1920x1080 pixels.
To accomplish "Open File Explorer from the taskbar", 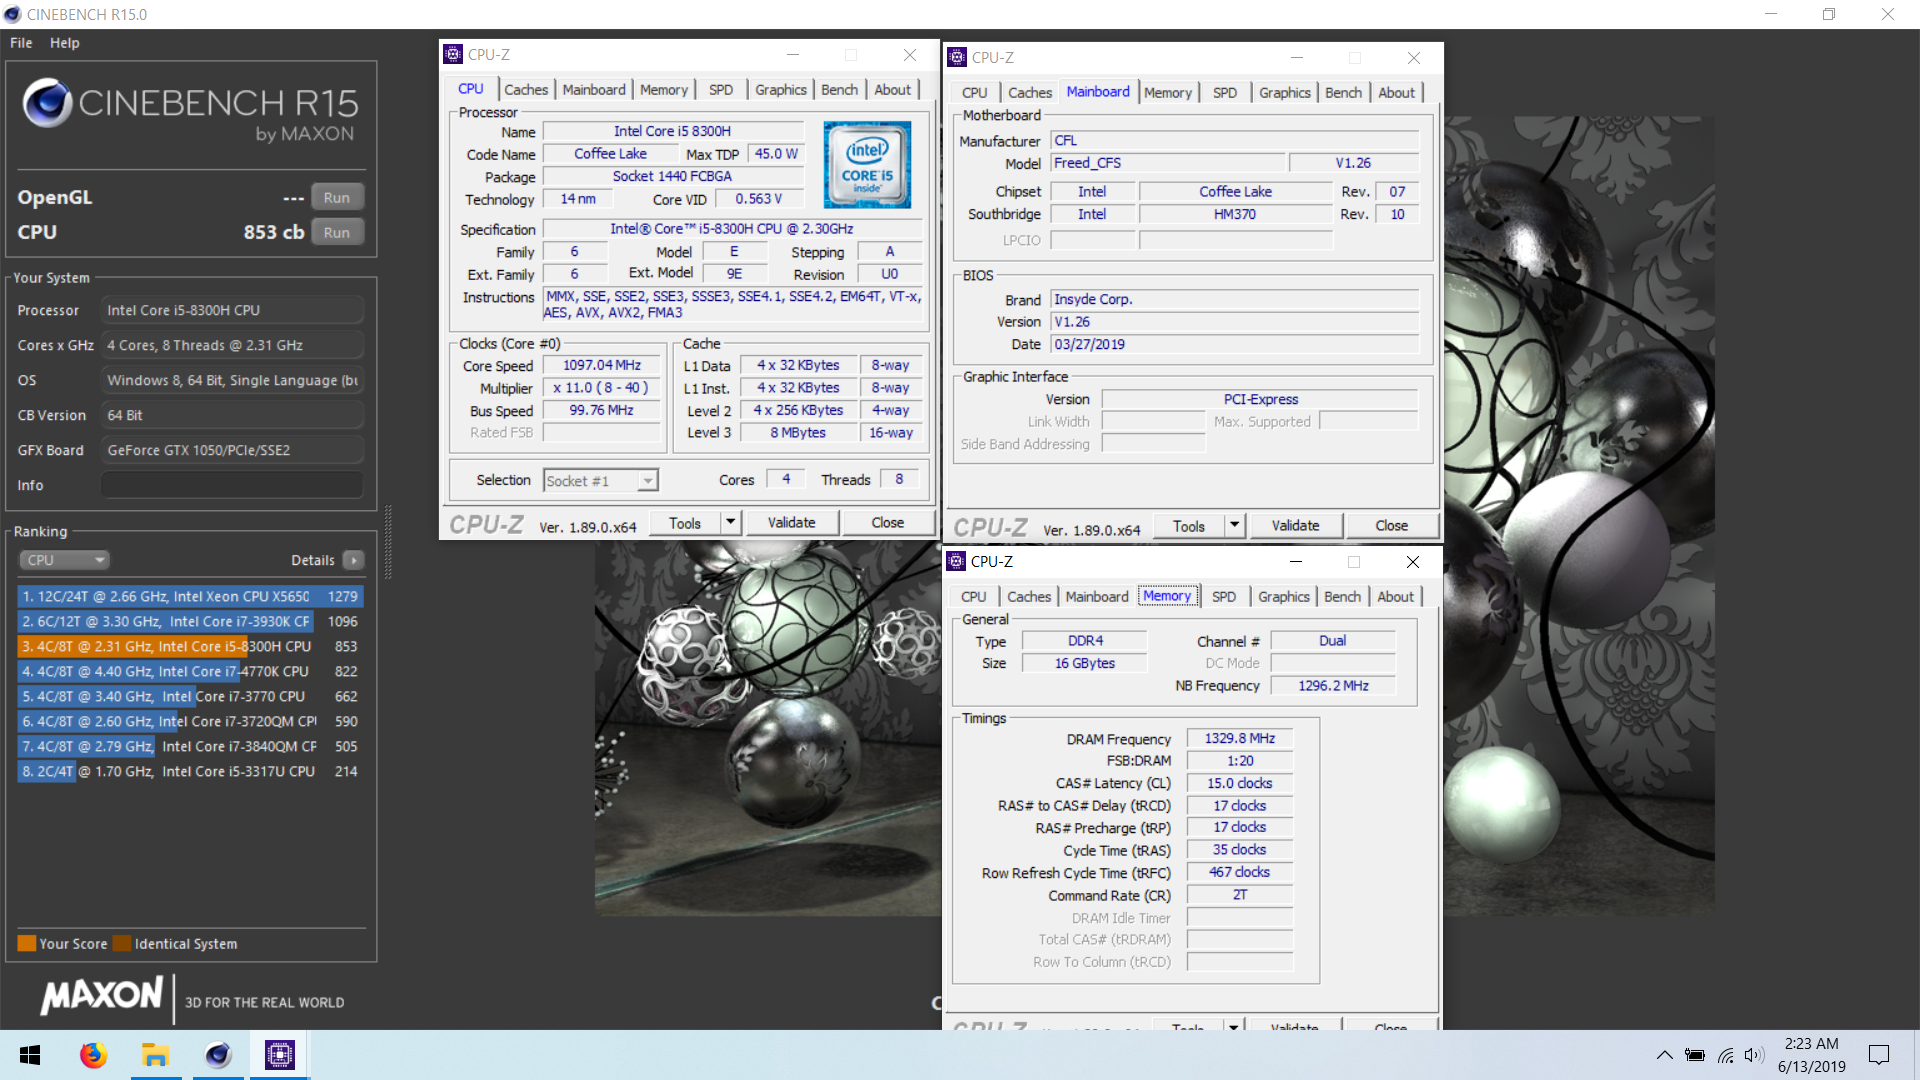I will [155, 1055].
